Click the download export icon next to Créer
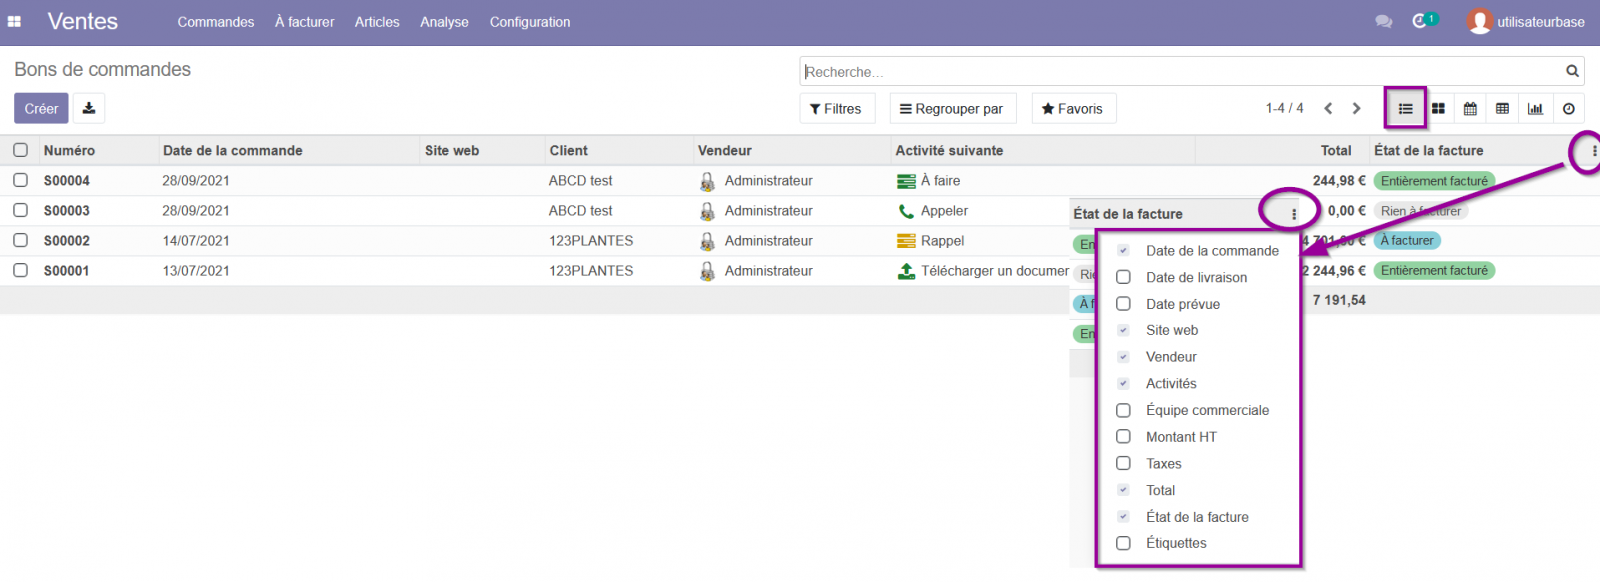Viewport: 1600px width, 582px height. (89, 108)
